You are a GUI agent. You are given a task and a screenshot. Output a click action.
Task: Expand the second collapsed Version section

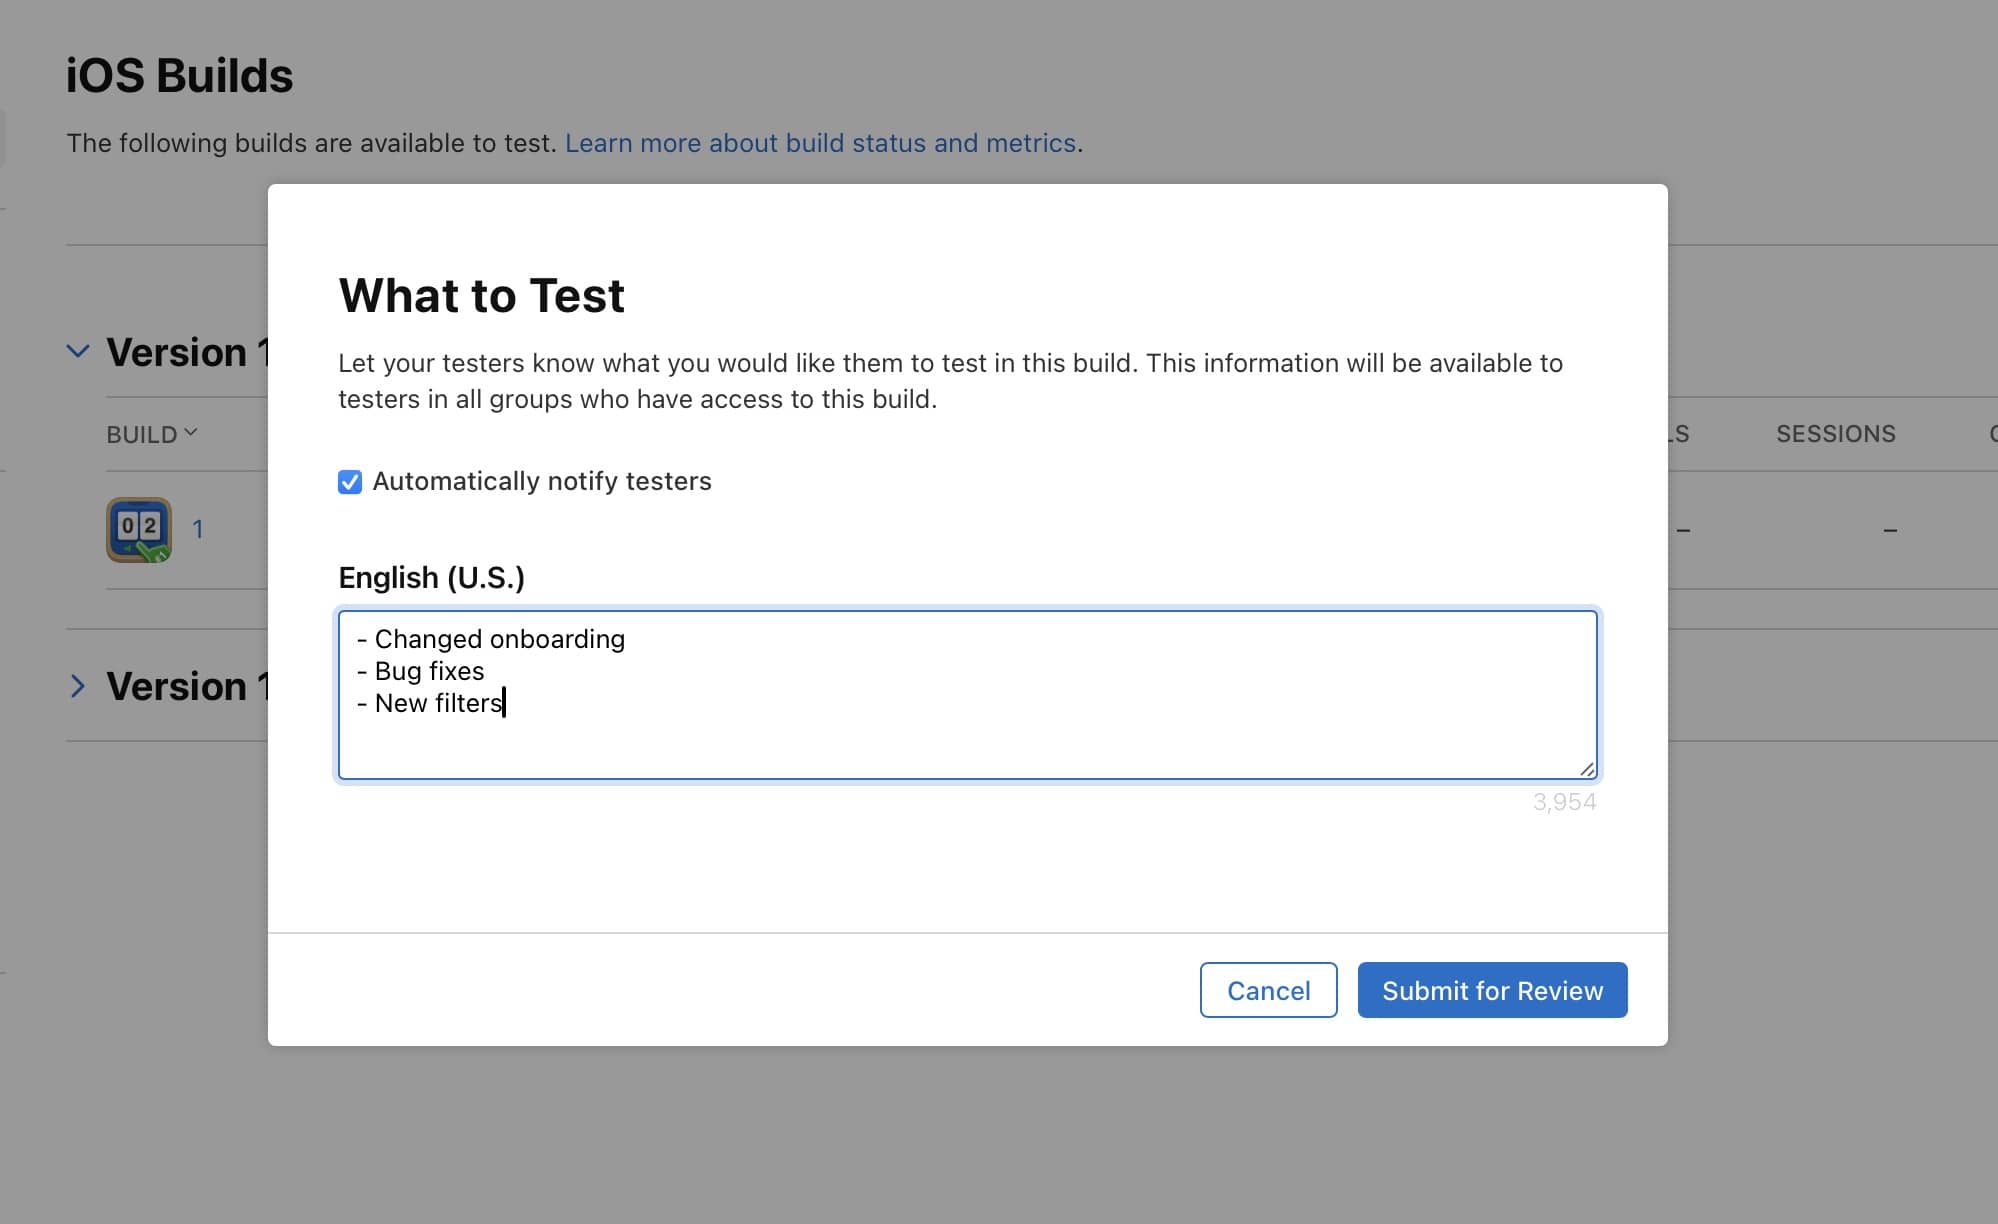click(x=78, y=686)
